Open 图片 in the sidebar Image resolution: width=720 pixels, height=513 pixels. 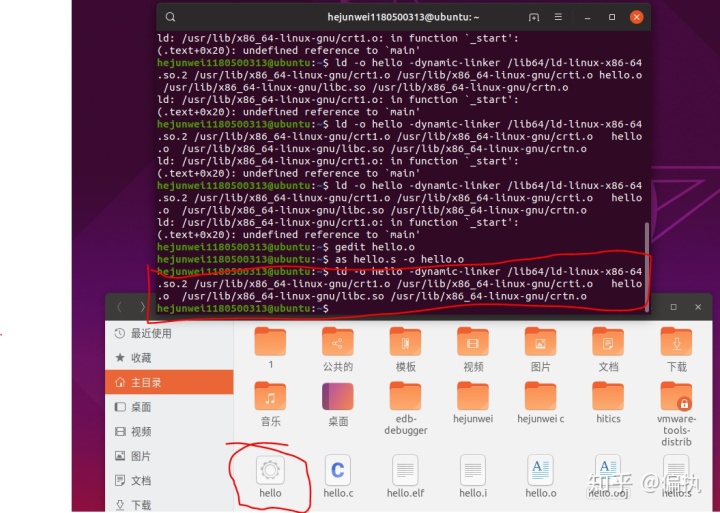pyautogui.click(x=169, y=456)
